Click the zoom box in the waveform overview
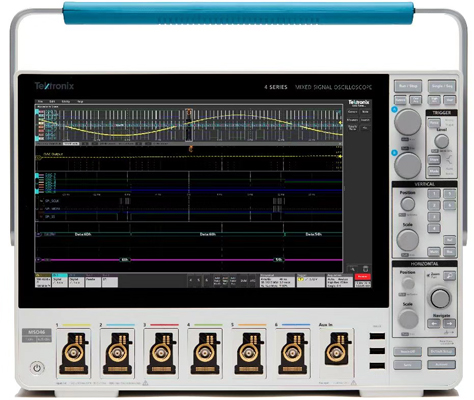Viewport: 474px width, 400px height. click(189, 125)
